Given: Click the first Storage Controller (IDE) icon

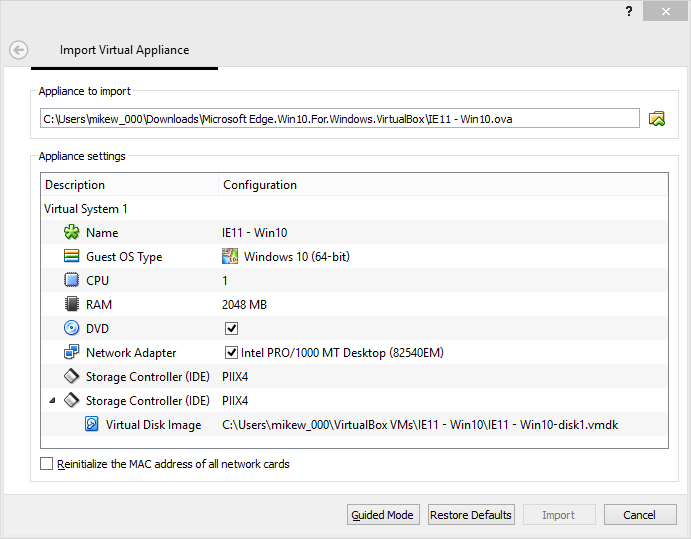Looking at the screenshot, I should tap(71, 376).
